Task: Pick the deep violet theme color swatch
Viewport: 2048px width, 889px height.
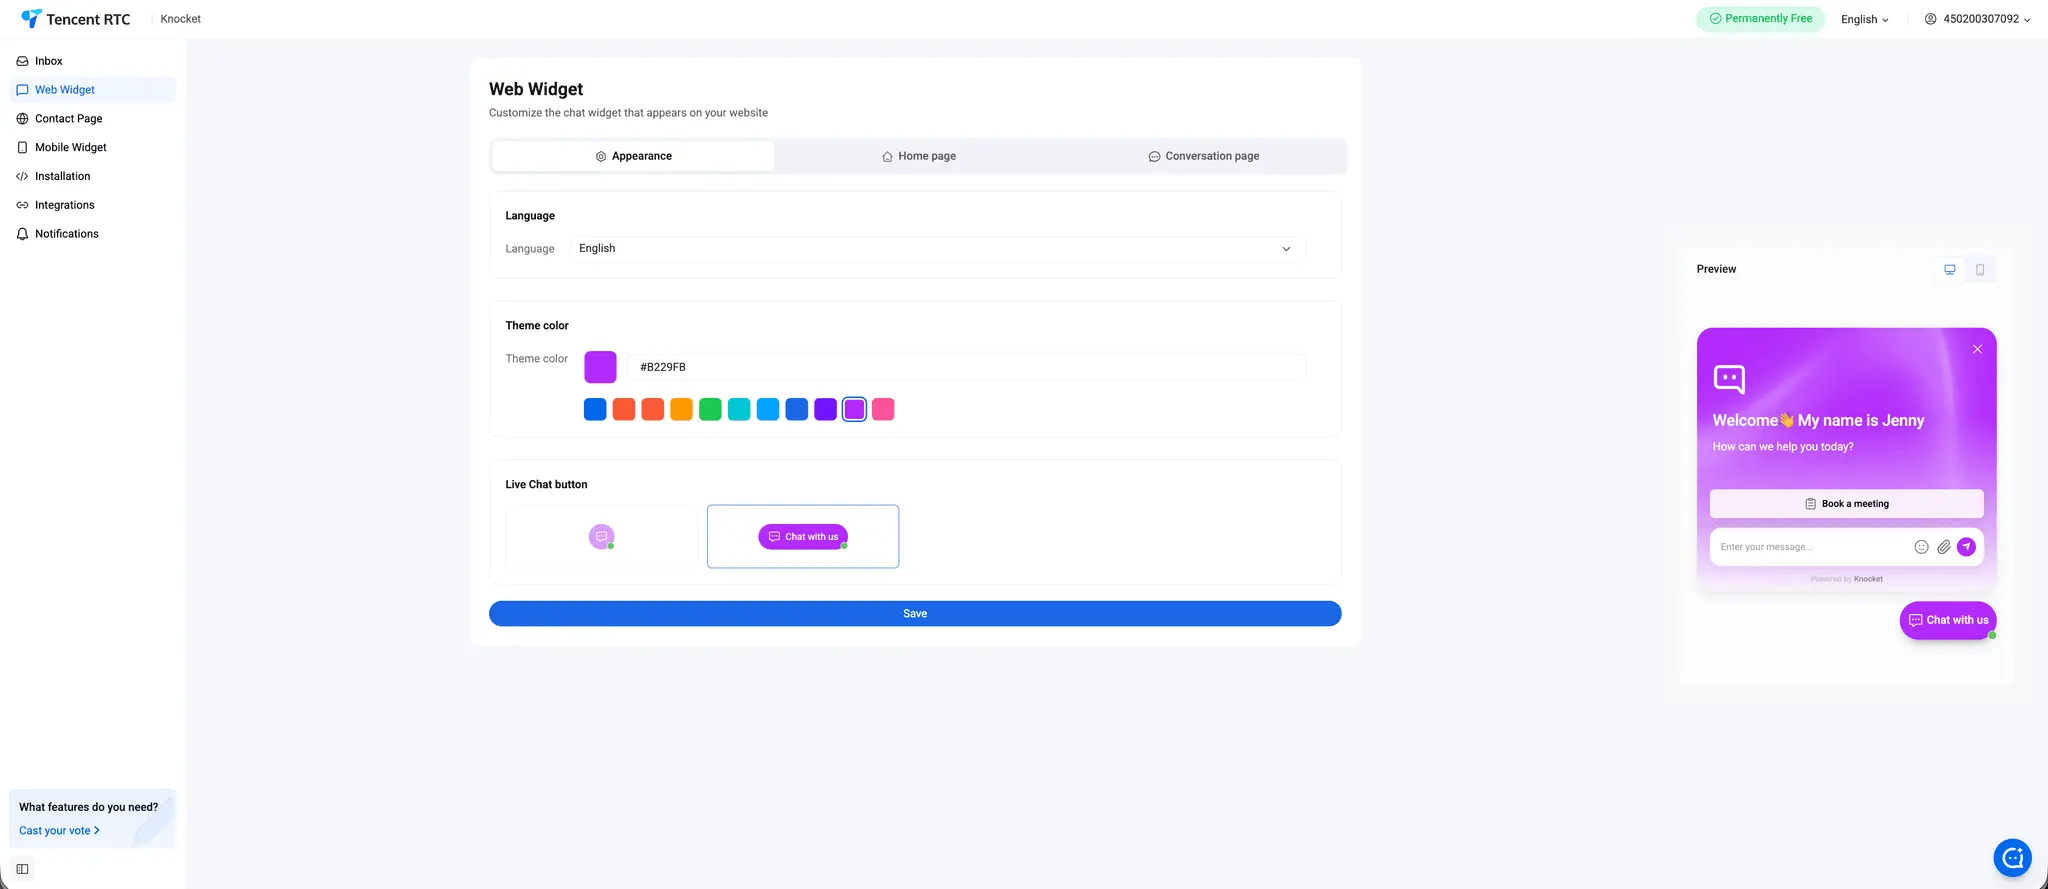Action: pos(825,409)
